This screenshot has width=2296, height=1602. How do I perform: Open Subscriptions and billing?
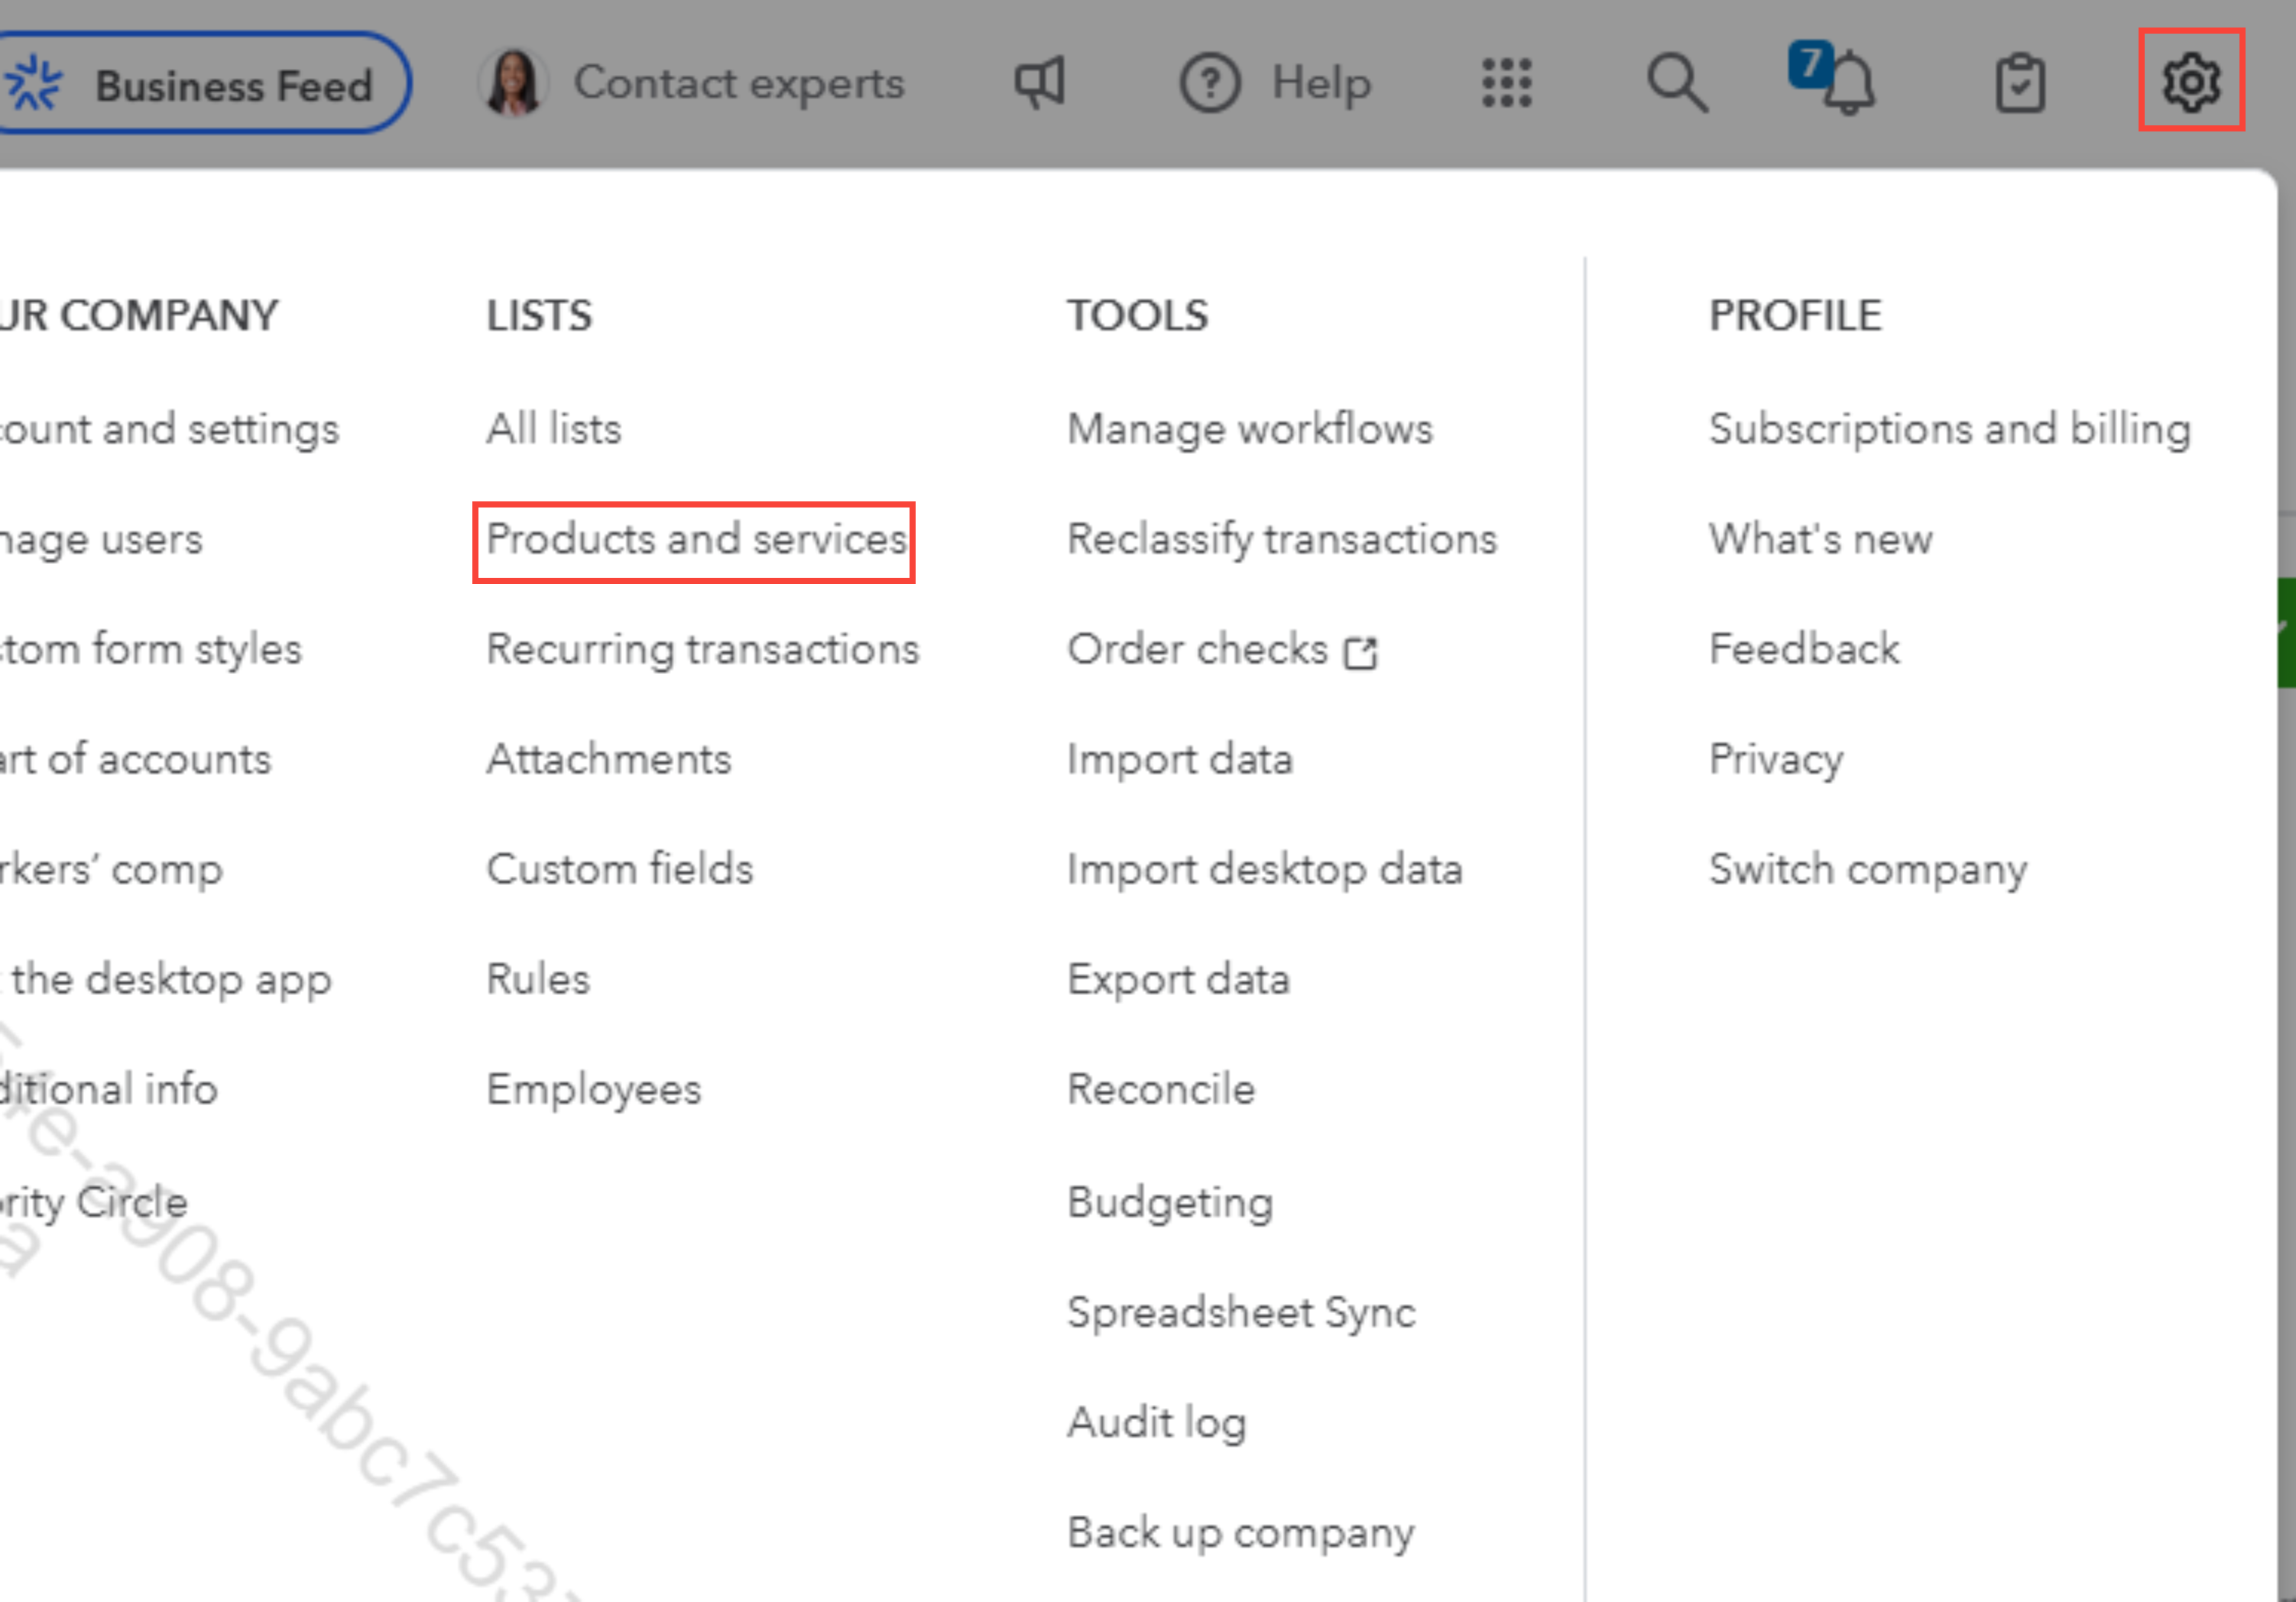coord(1949,430)
